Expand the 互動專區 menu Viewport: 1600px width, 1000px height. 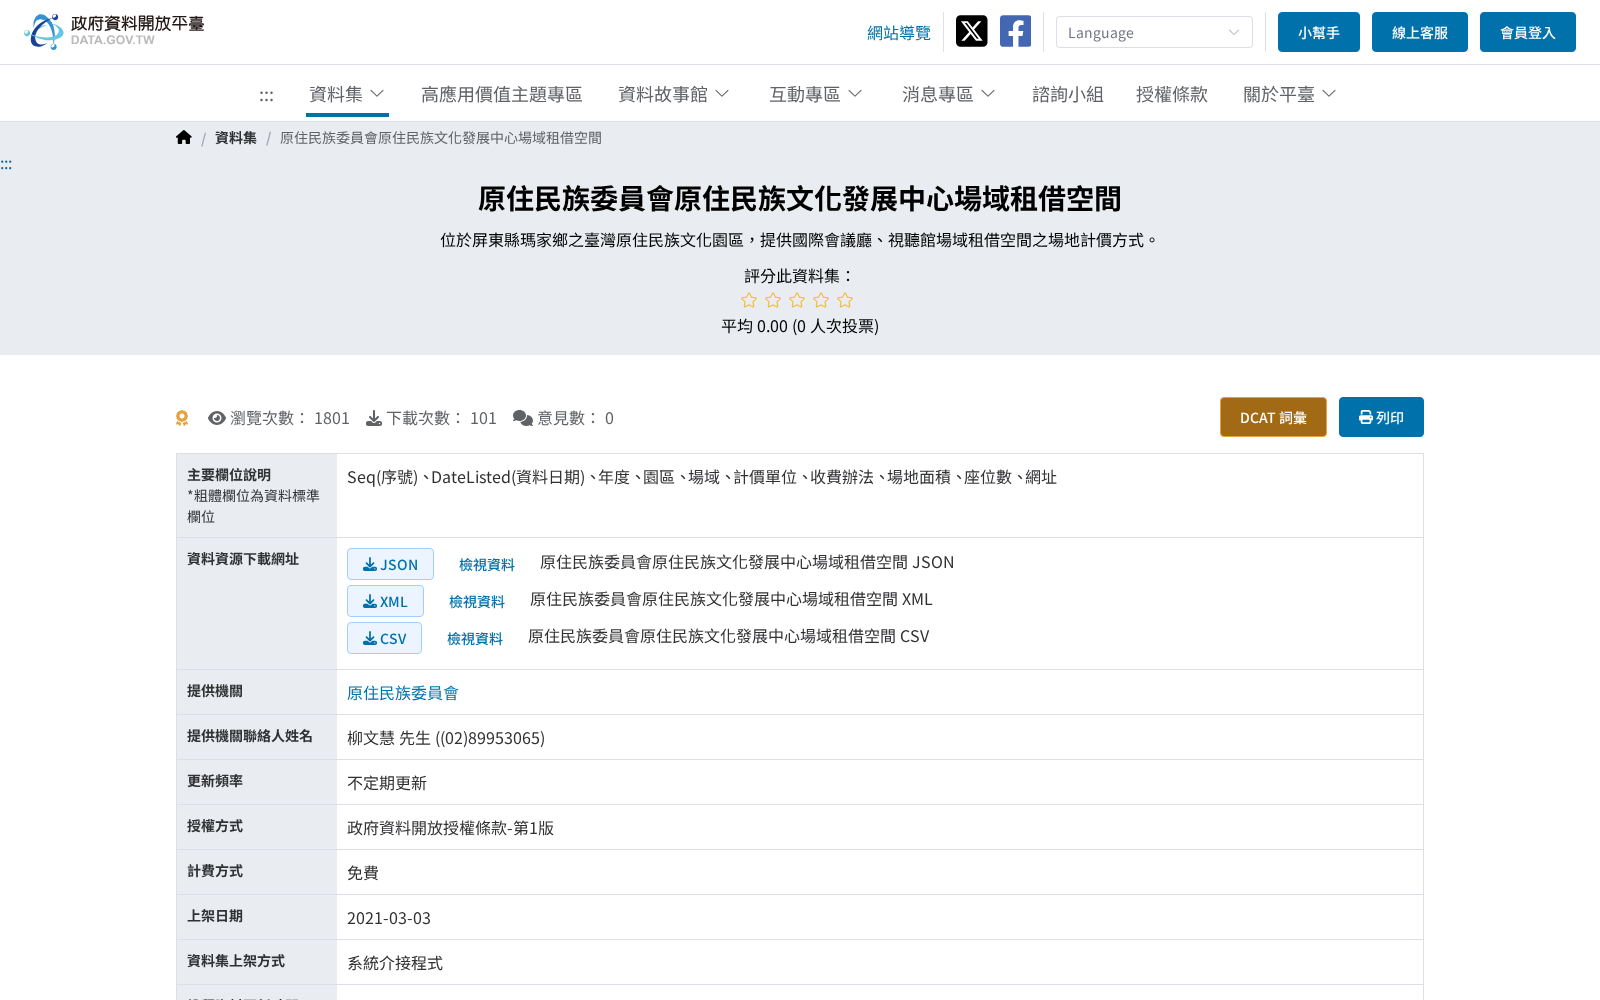pyautogui.click(x=815, y=94)
